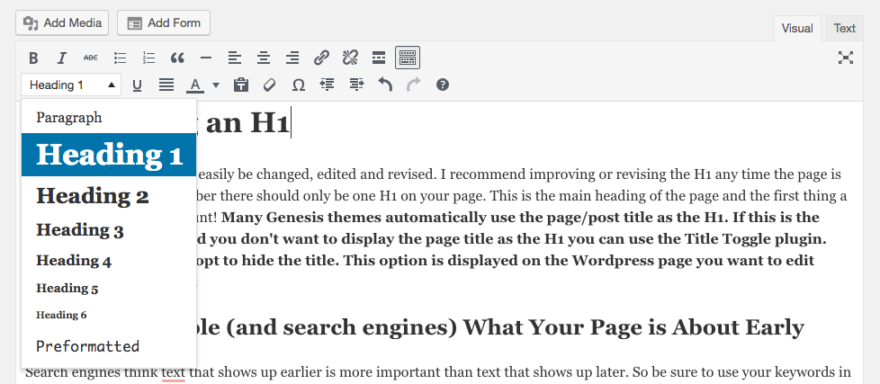The width and height of the screenshot is (880, 384).
Task: Decrease the indent
Action: 327,85
